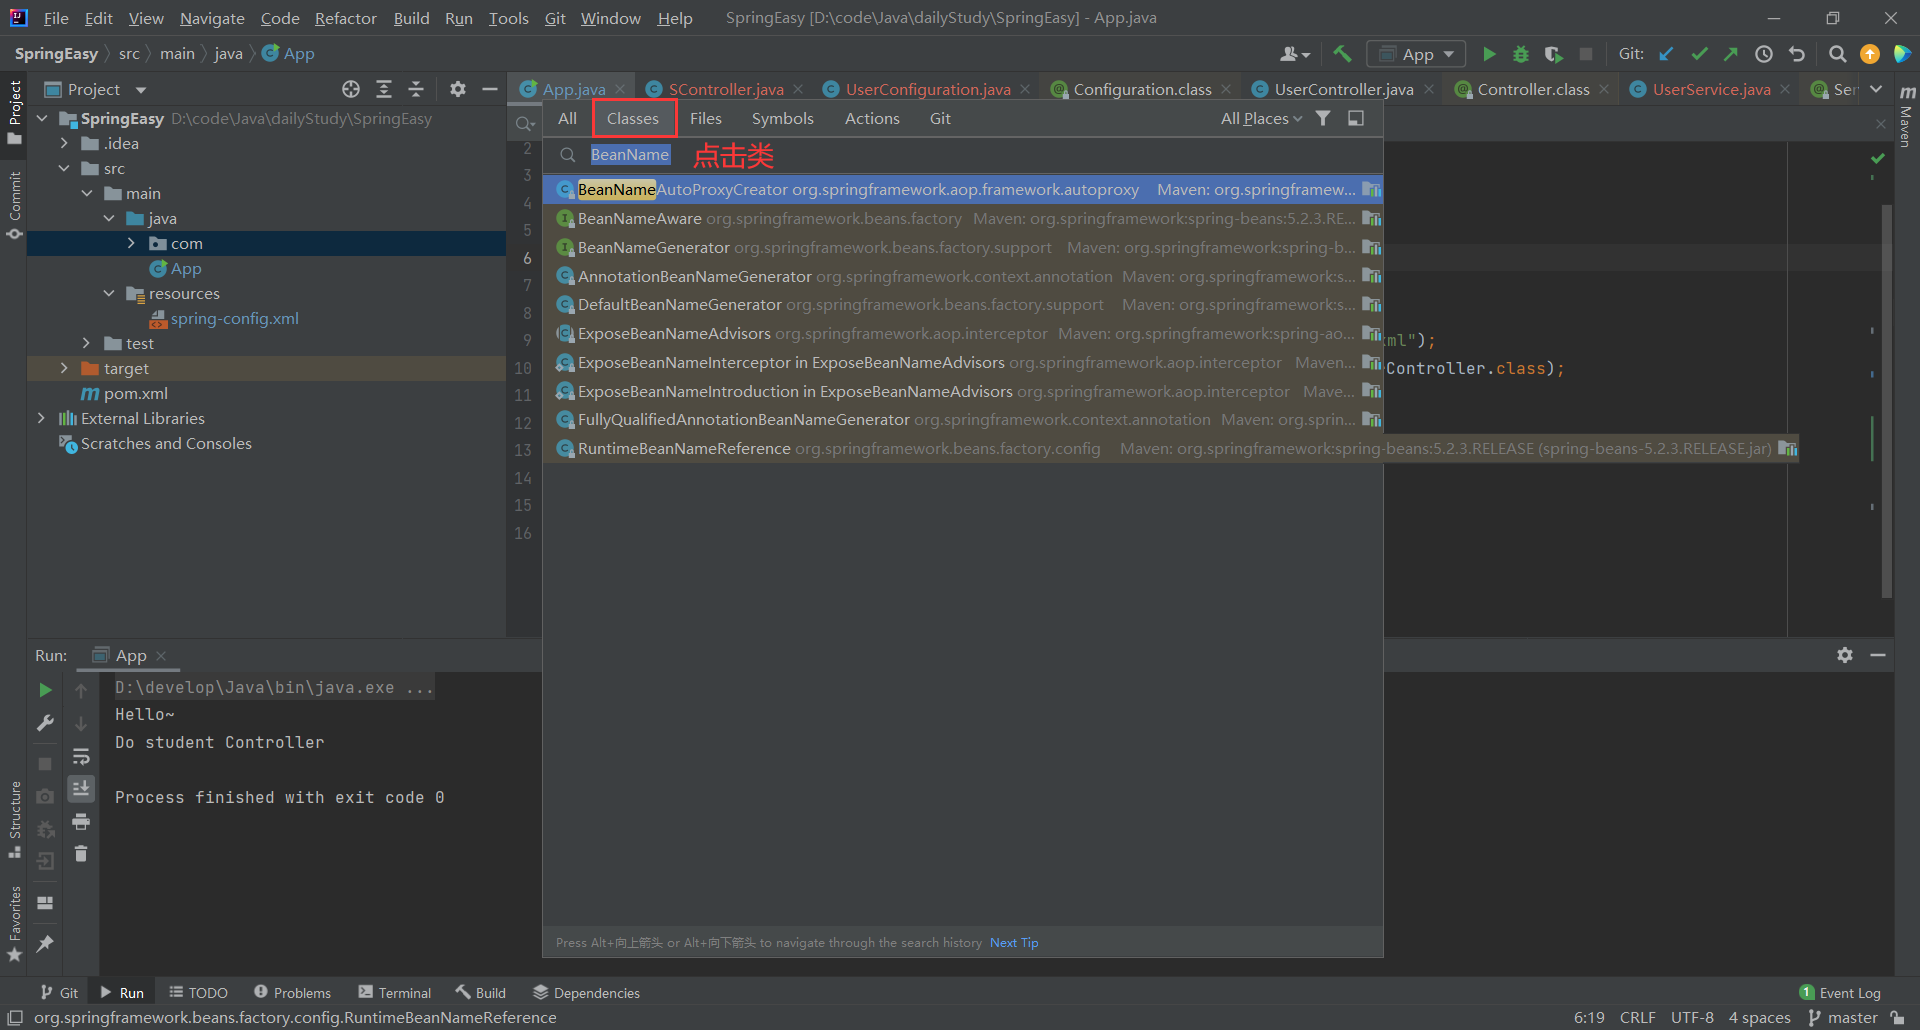Select BeanNameAware result row
Viewport: 1920px width, 1030px height.
[x=963, y=218]
